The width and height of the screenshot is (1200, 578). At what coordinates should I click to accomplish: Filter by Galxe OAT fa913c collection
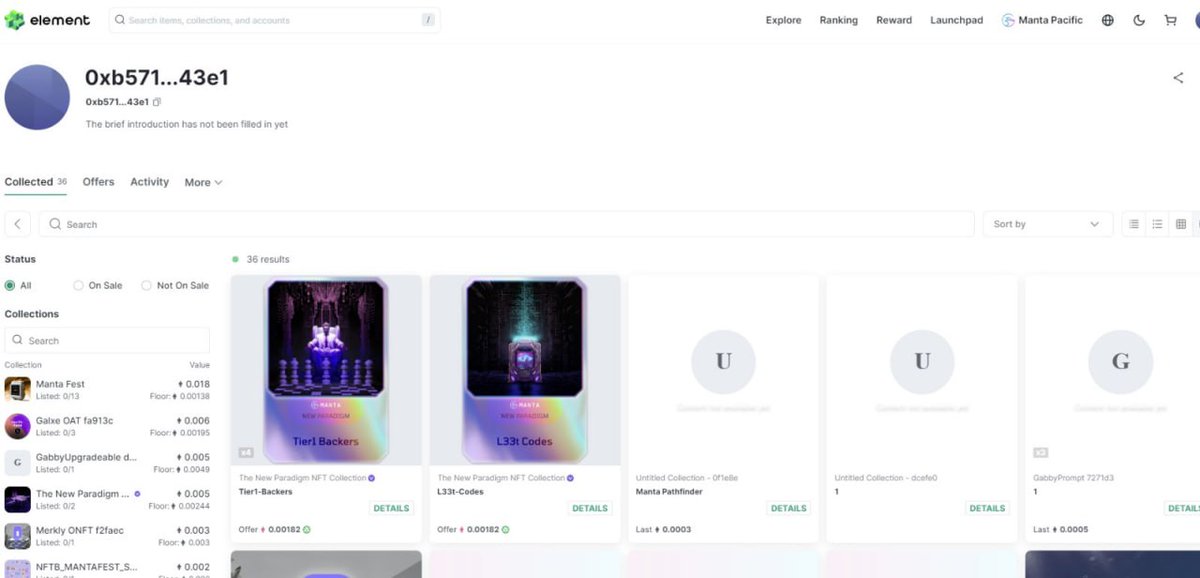(107, 426)
